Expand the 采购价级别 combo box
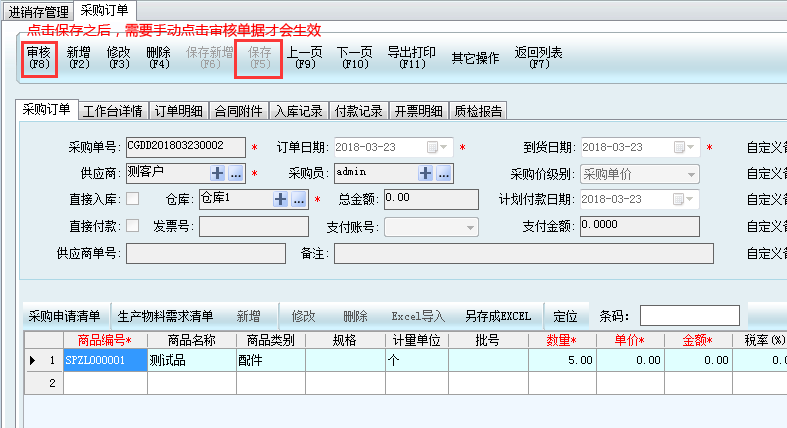Viewport: 787px width, 428px height. (x=689, y=173)
